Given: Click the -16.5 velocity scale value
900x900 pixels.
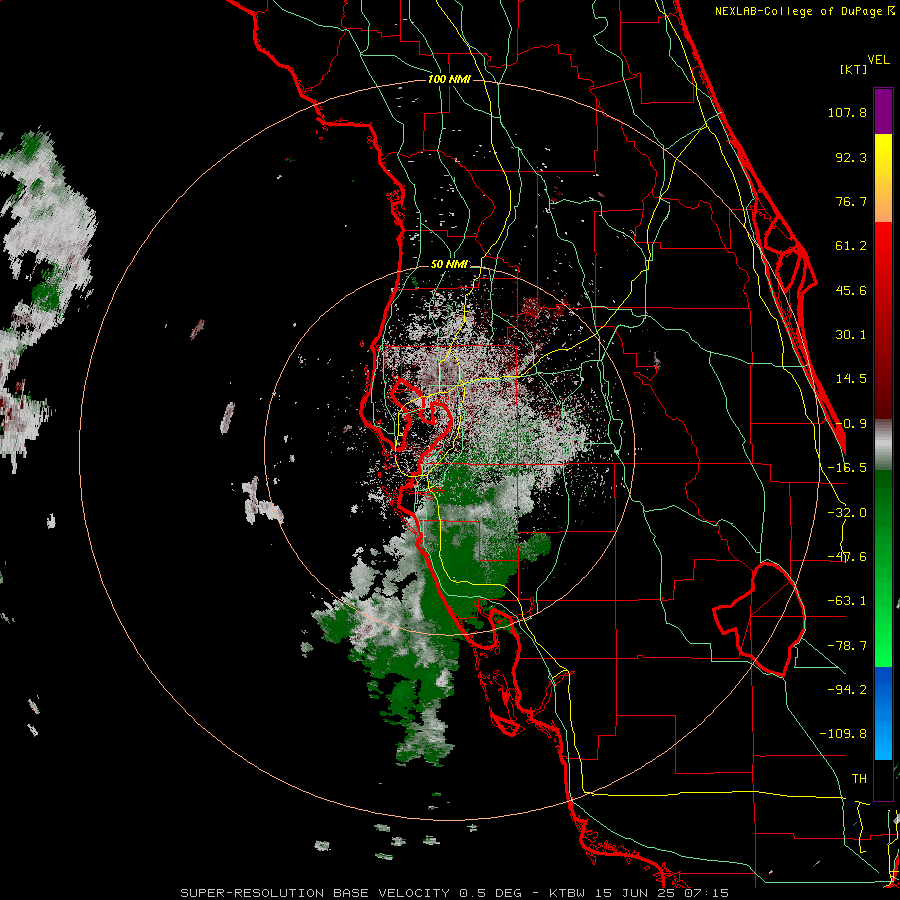Looking at the screenshot, I should pos(847,468).
